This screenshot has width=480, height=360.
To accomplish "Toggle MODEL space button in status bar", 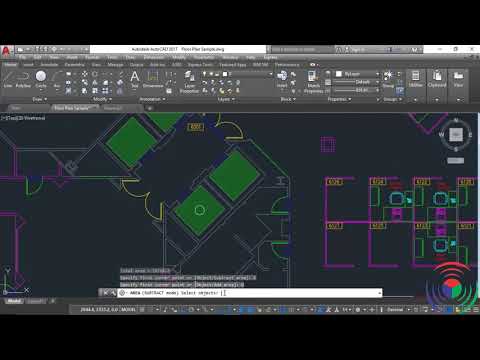I will point(128,310).
